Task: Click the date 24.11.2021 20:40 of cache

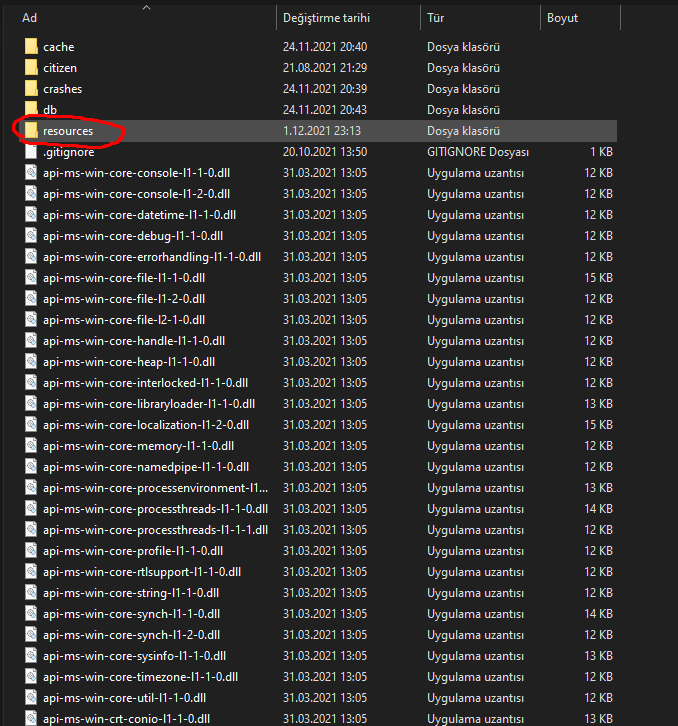Action: coord(325,47)
